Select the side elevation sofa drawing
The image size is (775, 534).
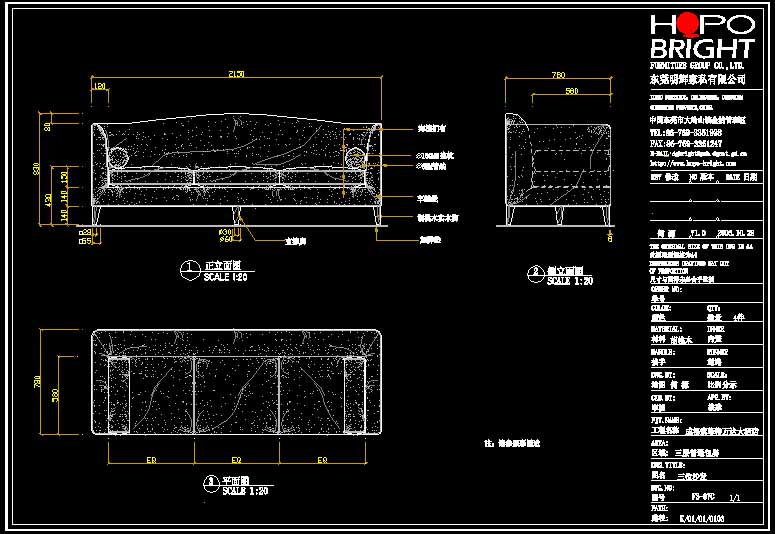click(558, 169)
